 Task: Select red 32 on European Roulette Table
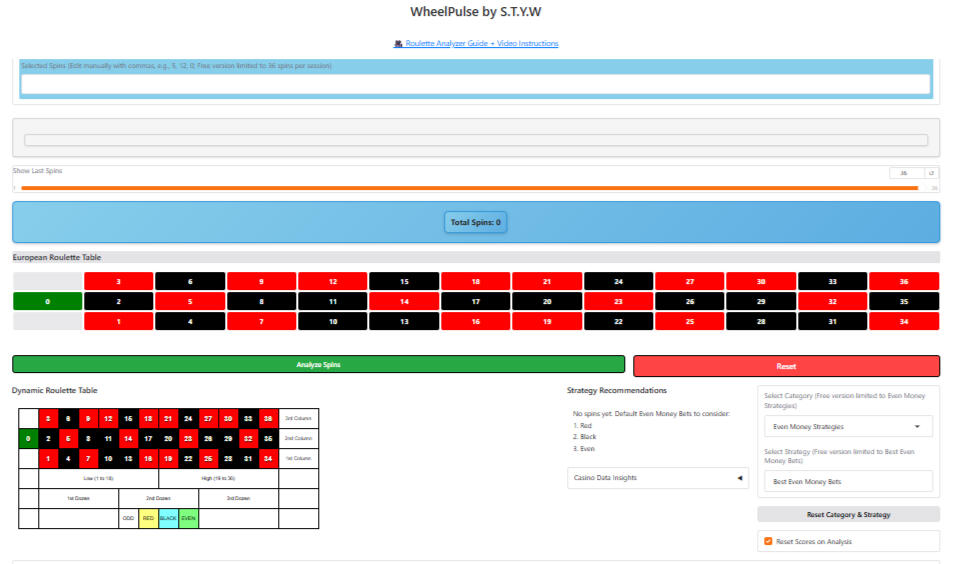click(x=832, y=302)
